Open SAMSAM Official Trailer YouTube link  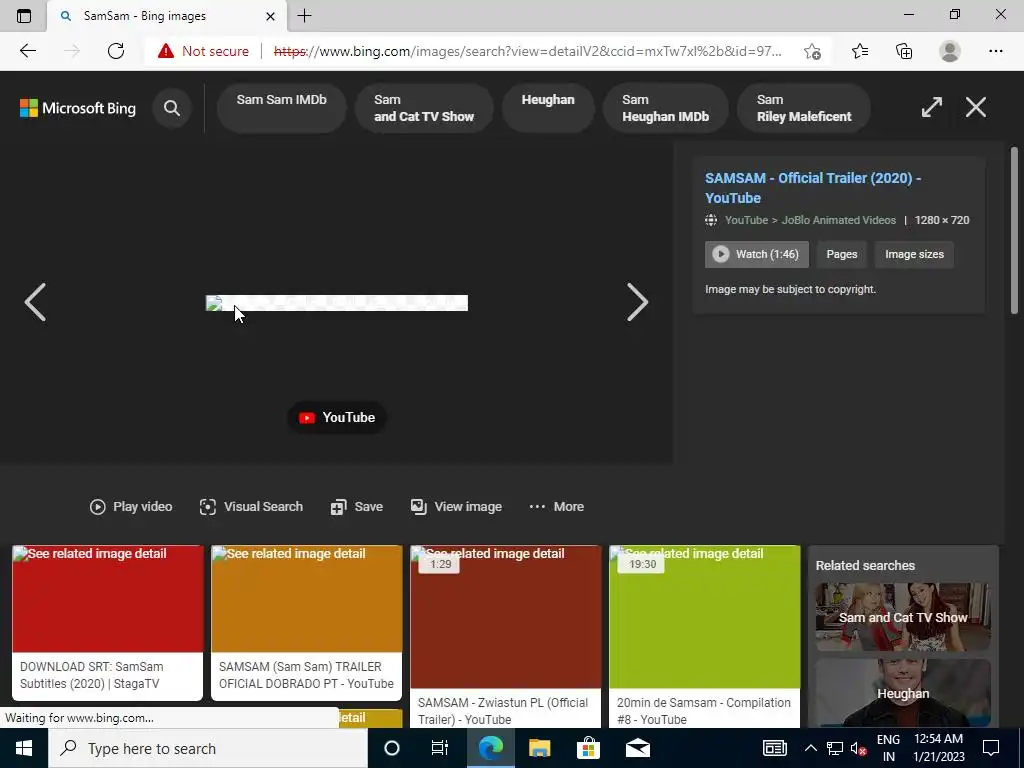click(812, 187)
